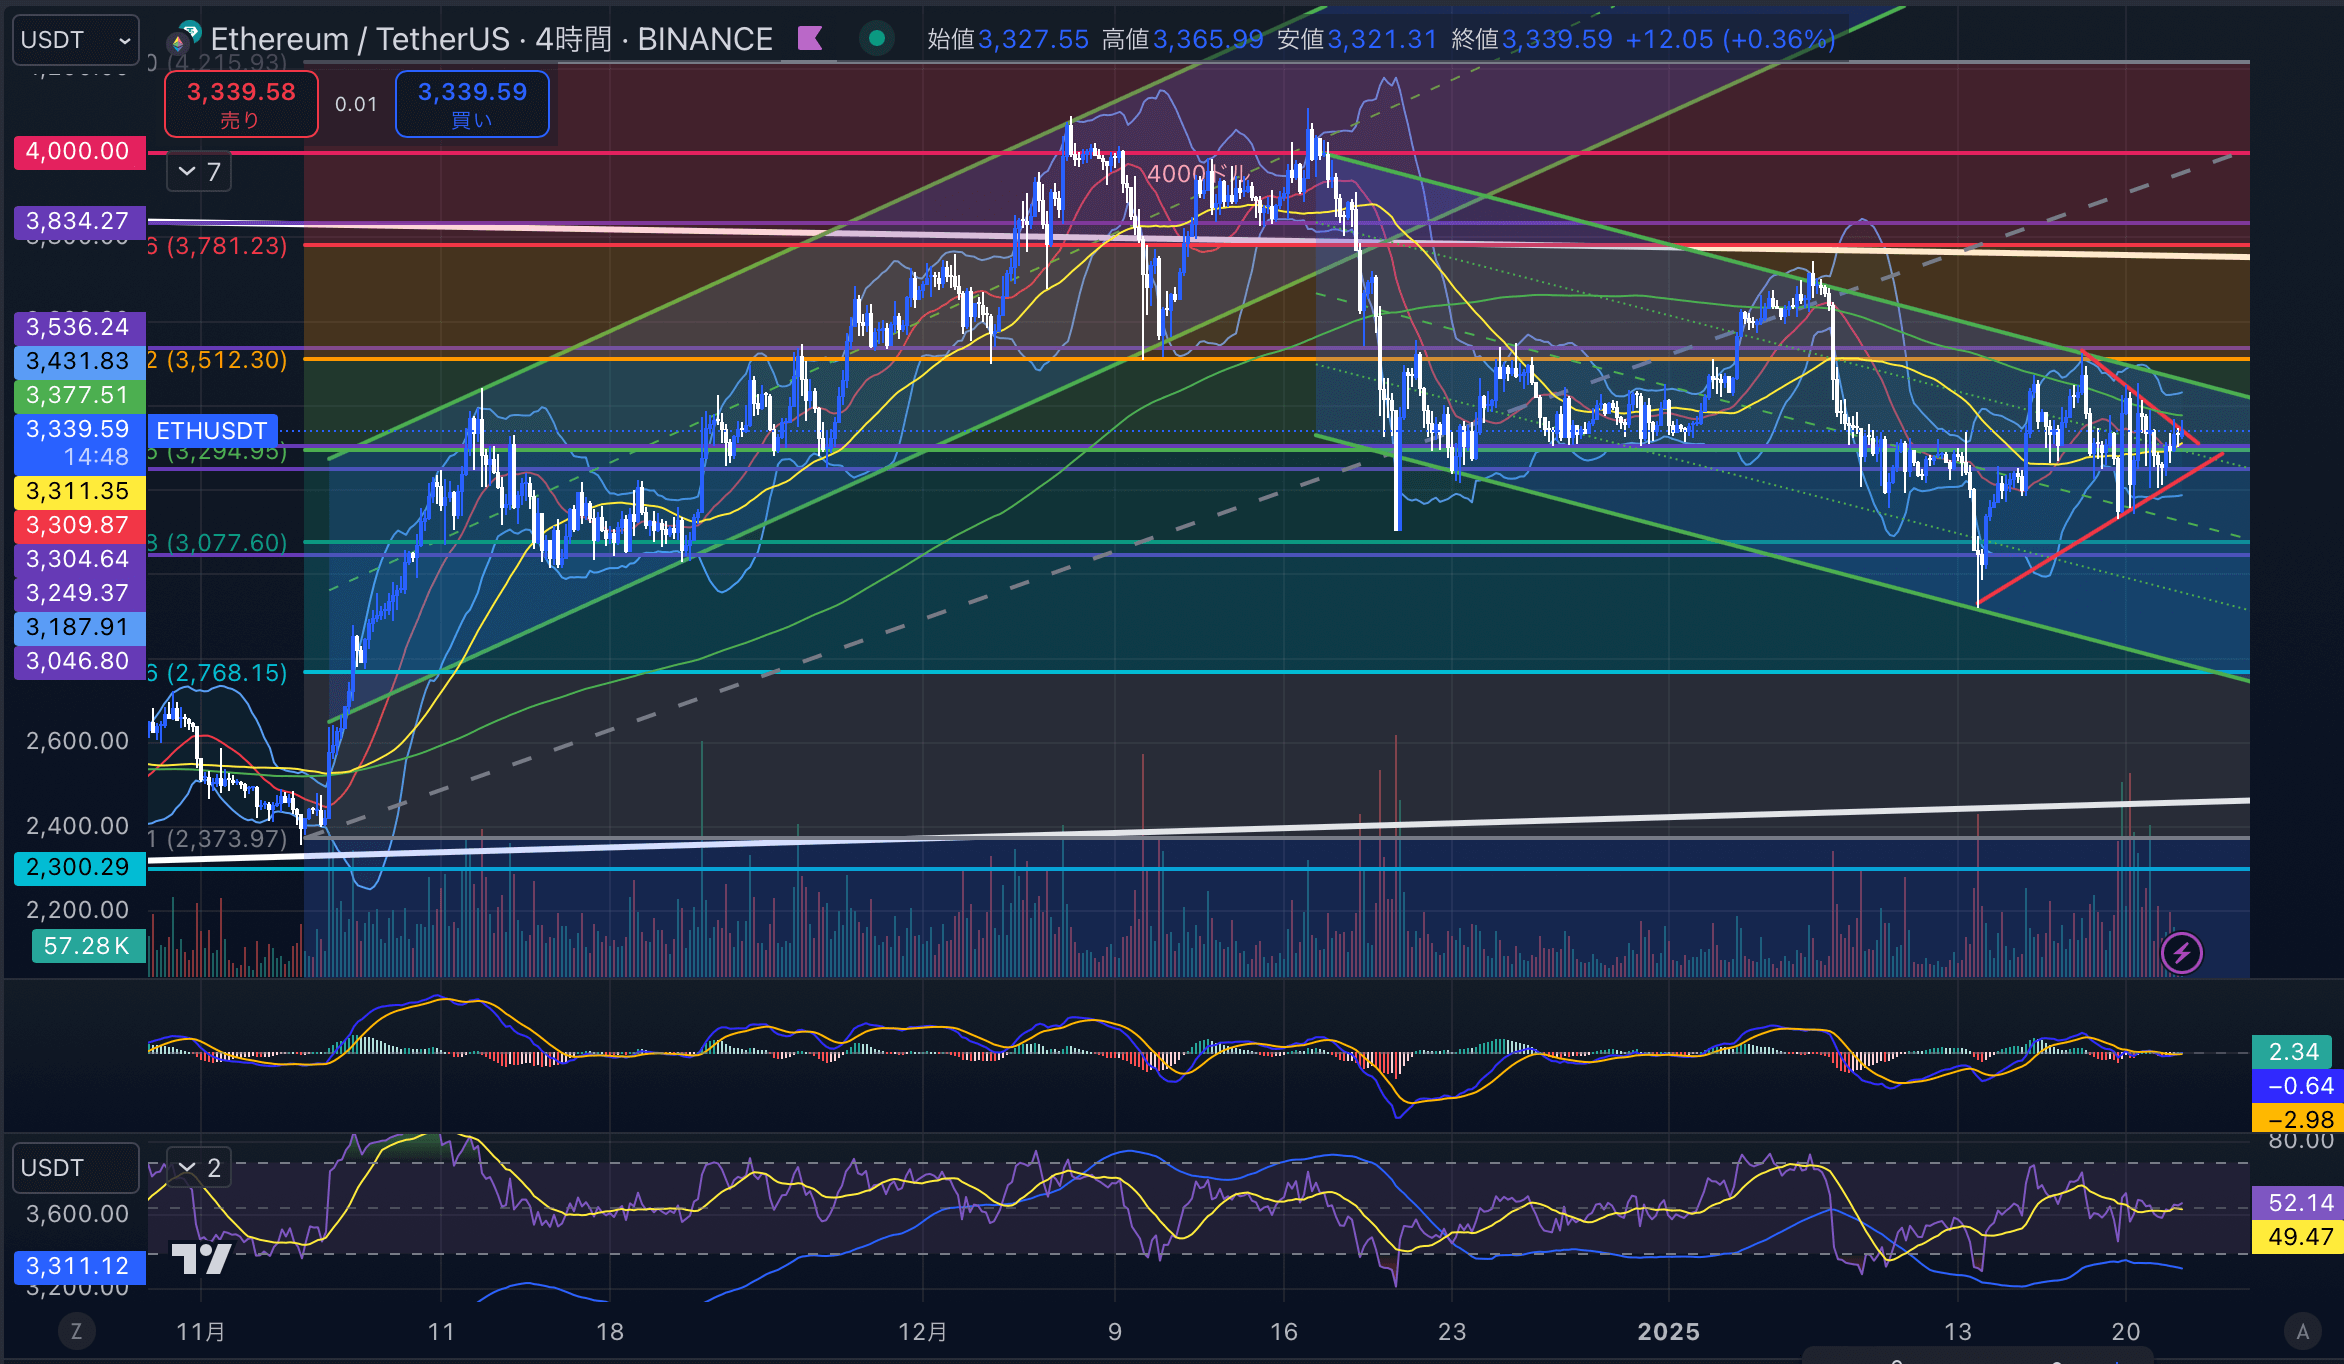Select the yellow 3,311.35 price label
Screen dimensions: 2344x1364
tap(79, 491)
